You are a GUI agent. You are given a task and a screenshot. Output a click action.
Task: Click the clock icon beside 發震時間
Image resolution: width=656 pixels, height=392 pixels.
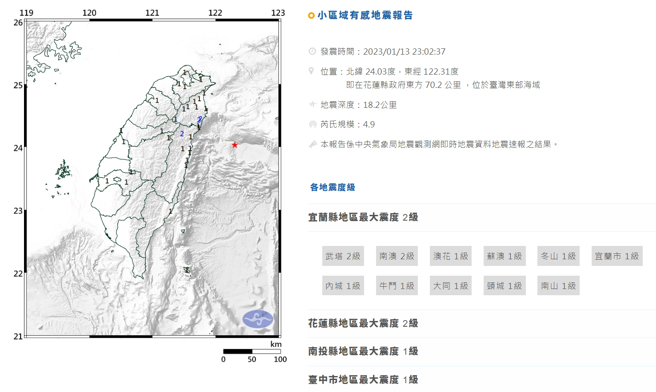pyautogui.click(x=312, y=51)
